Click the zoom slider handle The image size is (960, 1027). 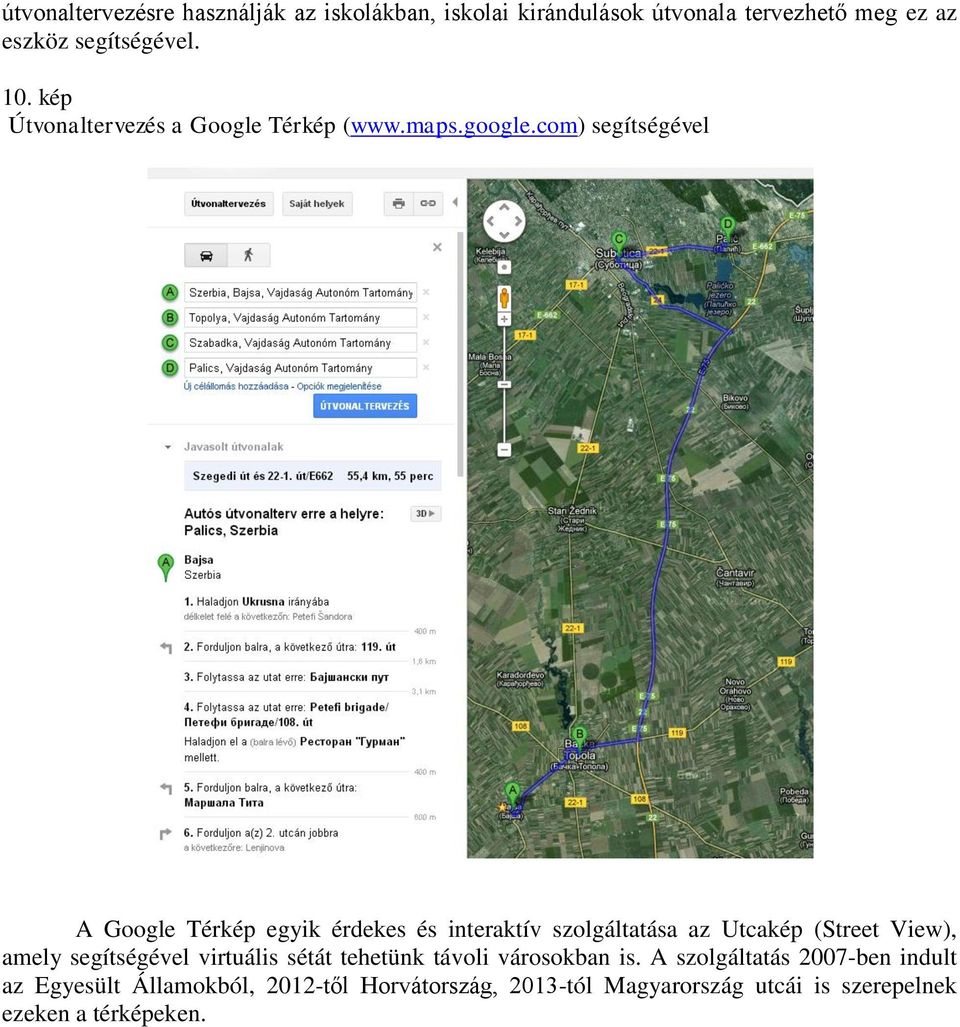tap(504, 384)
